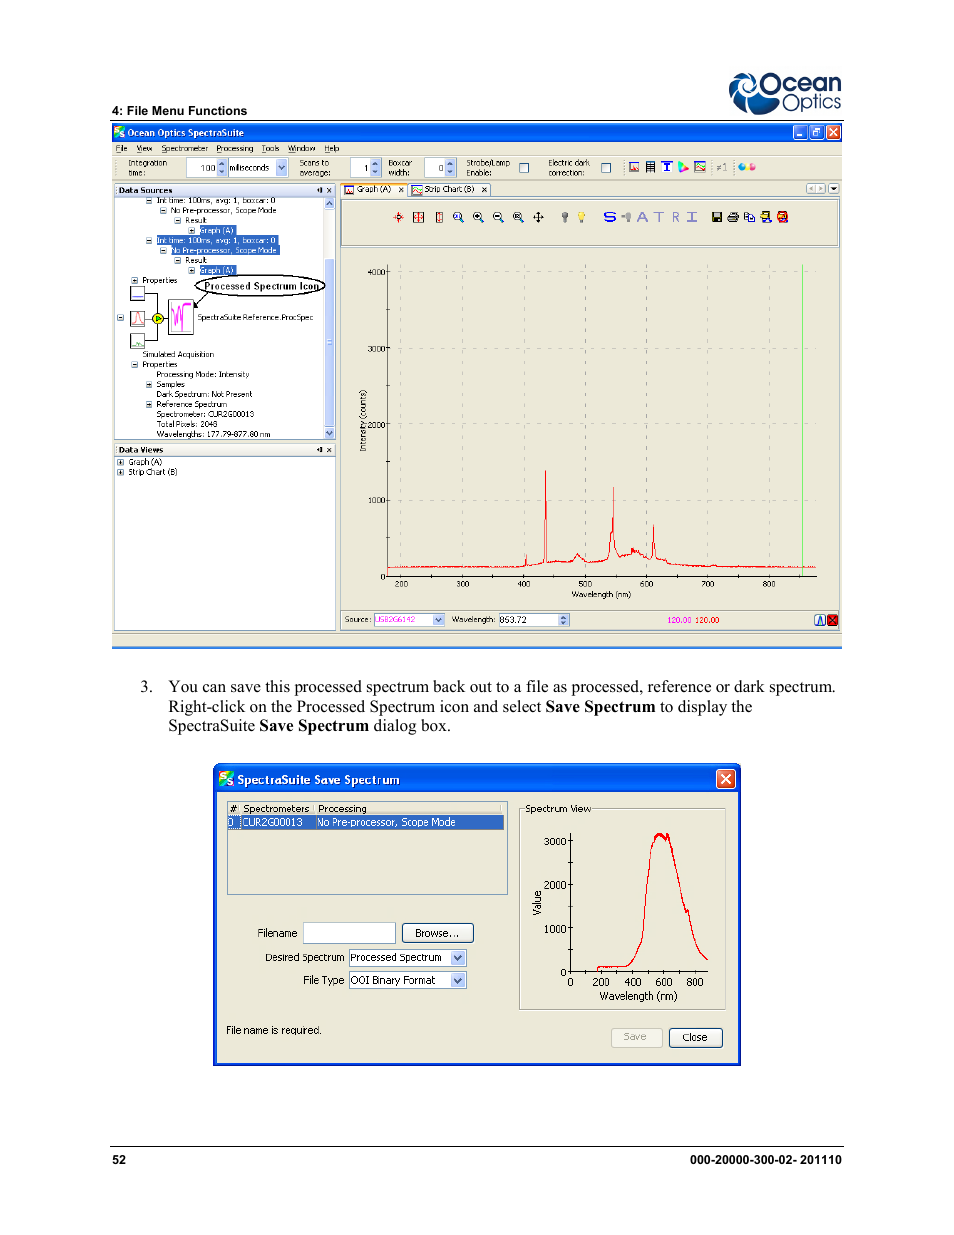
Task: Open the Tools menu
Action: [271, 148]
